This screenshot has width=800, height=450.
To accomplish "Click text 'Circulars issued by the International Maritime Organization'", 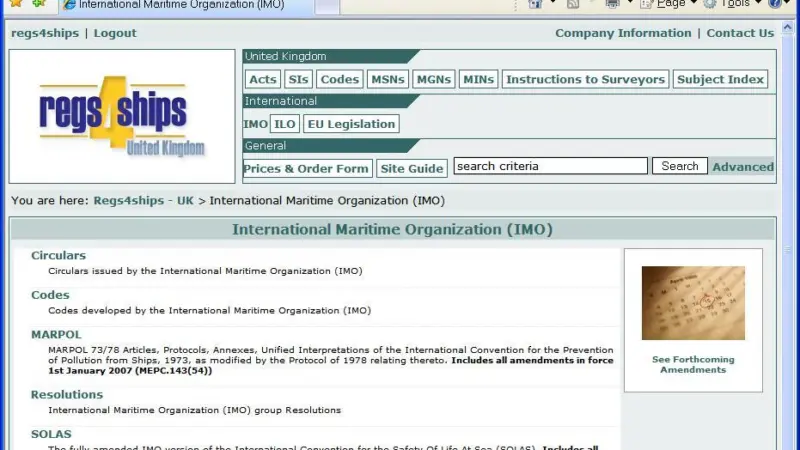I will 205,271.
